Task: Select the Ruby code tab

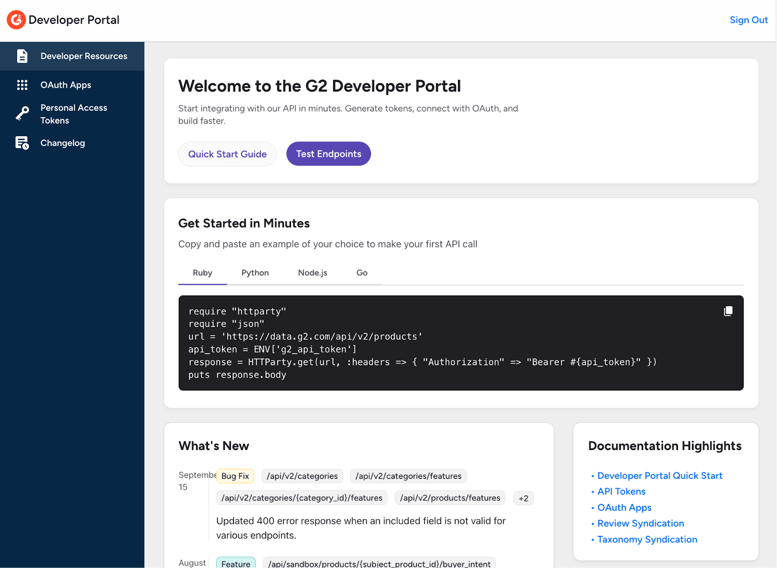Action: coord(202,273)
